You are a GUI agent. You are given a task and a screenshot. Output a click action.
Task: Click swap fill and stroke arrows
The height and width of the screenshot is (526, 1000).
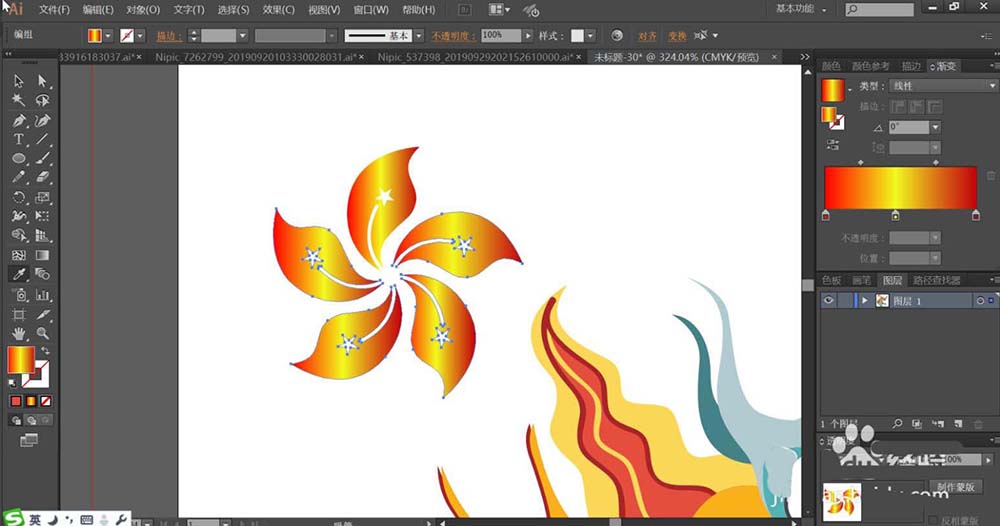[x=45, y=351]
